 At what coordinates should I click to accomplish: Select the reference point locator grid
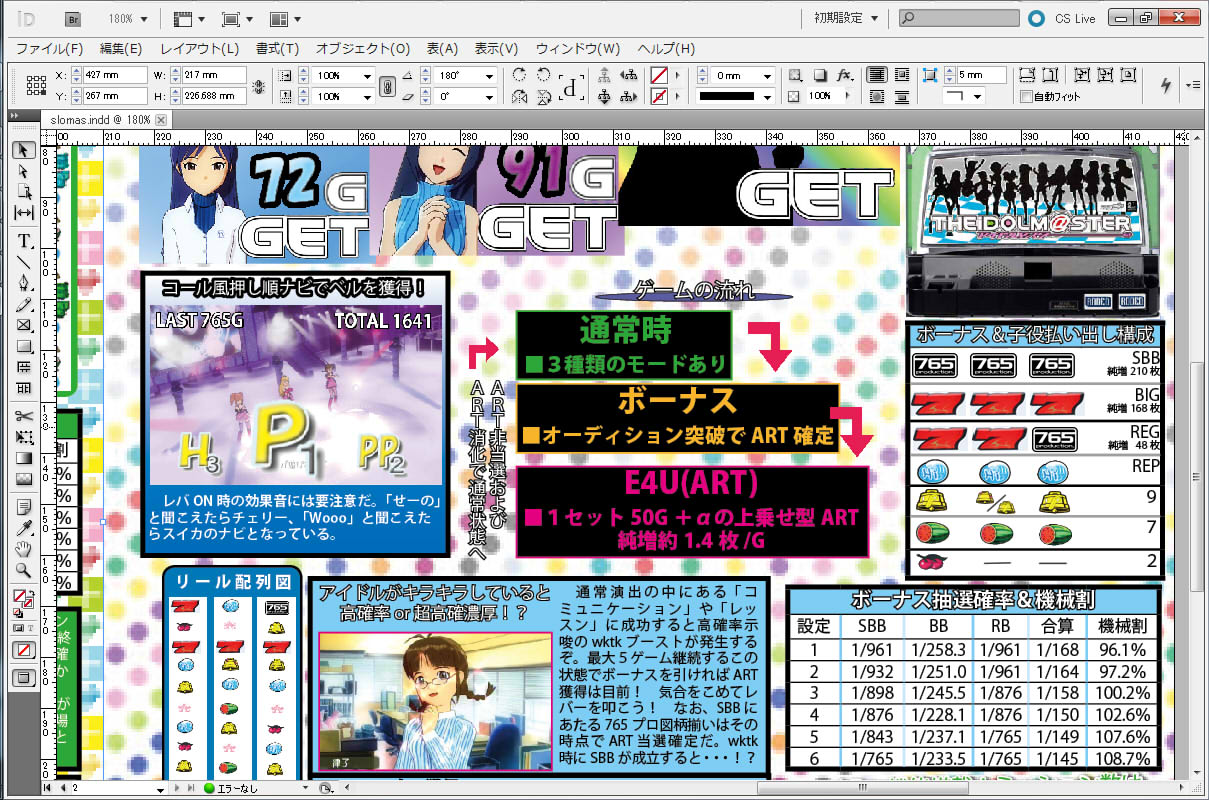click(x=37, y=86)
